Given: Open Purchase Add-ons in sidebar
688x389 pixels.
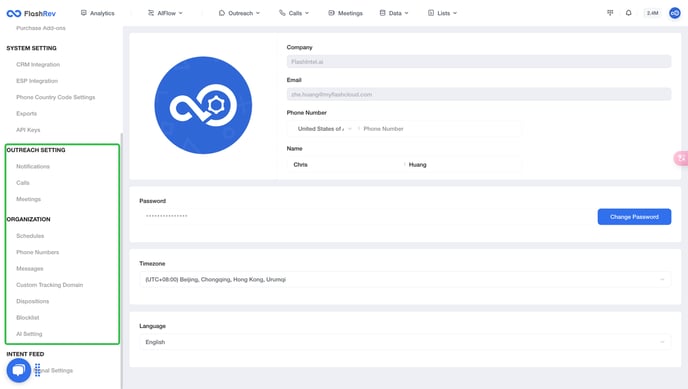Looking at the screenshot, I should 41,28.
